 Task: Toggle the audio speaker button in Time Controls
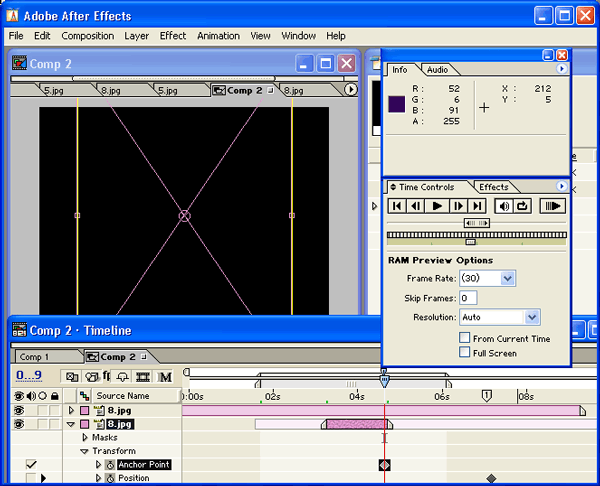pos(504,206)
